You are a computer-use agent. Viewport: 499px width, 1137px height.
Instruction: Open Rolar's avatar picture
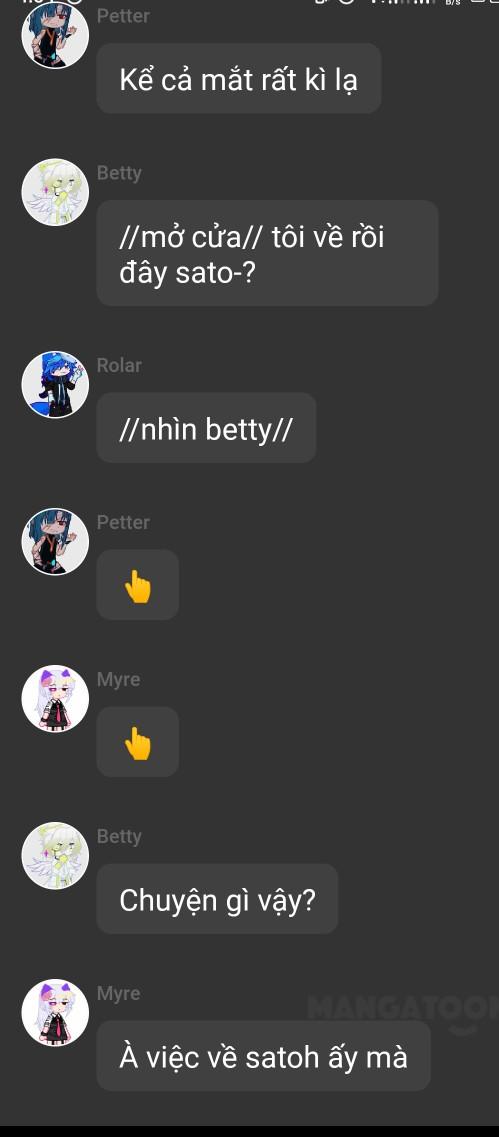(55, 384)
